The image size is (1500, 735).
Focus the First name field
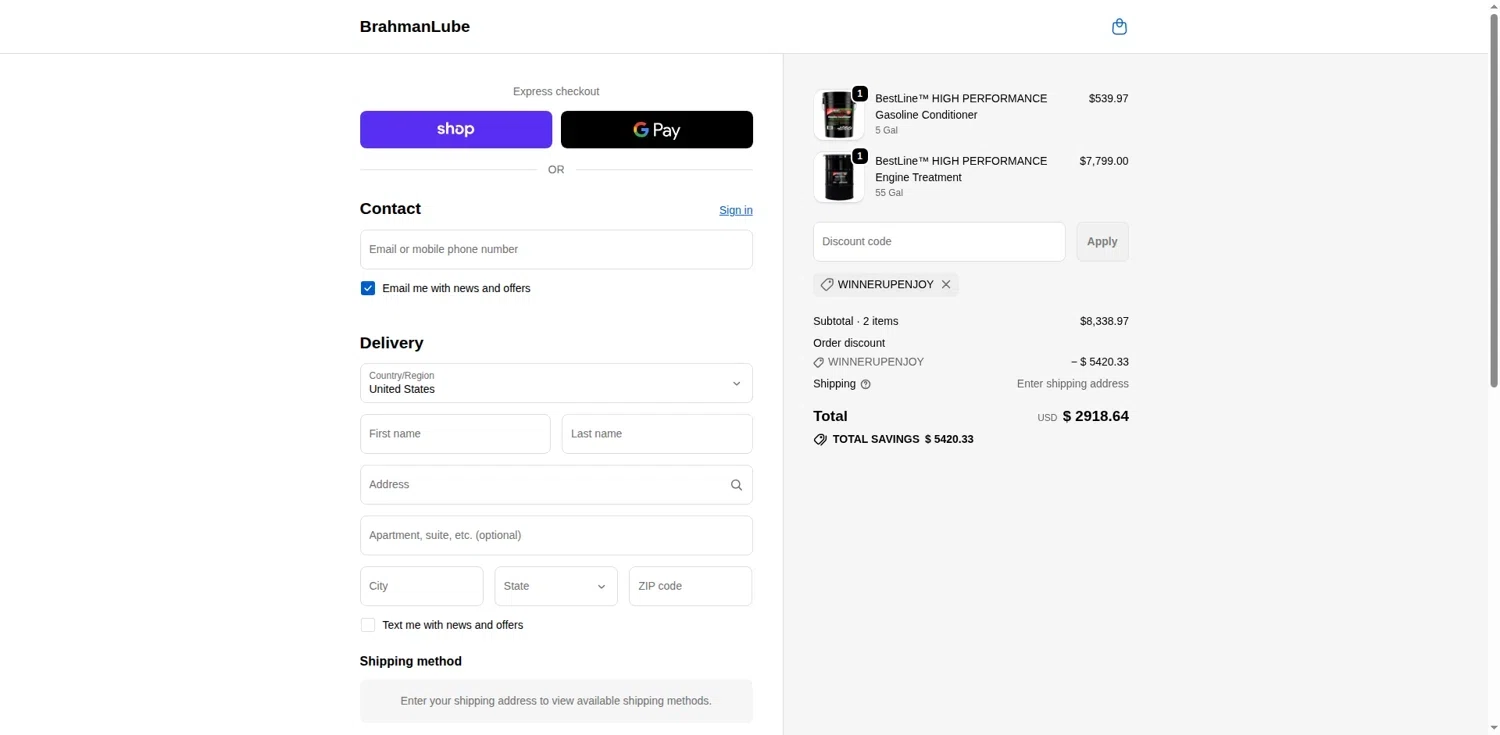[455, 434]
